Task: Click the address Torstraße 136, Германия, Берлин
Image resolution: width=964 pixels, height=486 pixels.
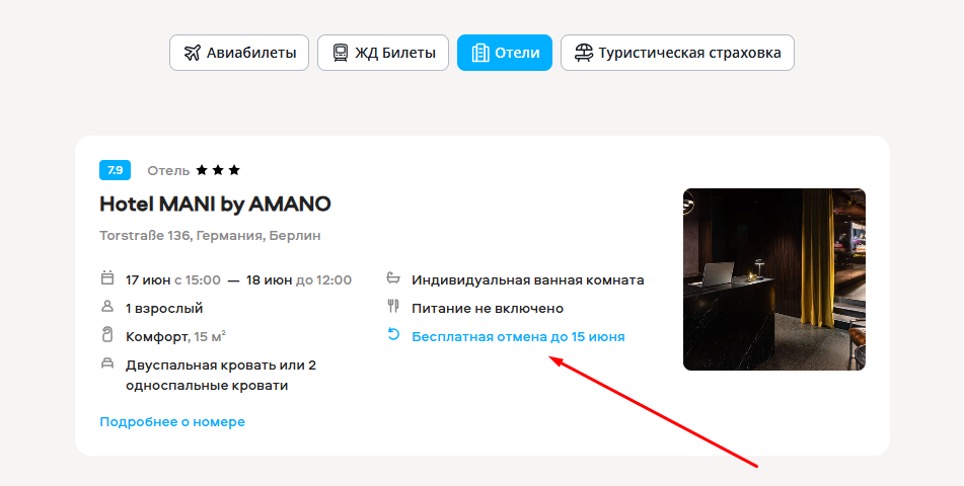Action: click(x=210, y=236)
